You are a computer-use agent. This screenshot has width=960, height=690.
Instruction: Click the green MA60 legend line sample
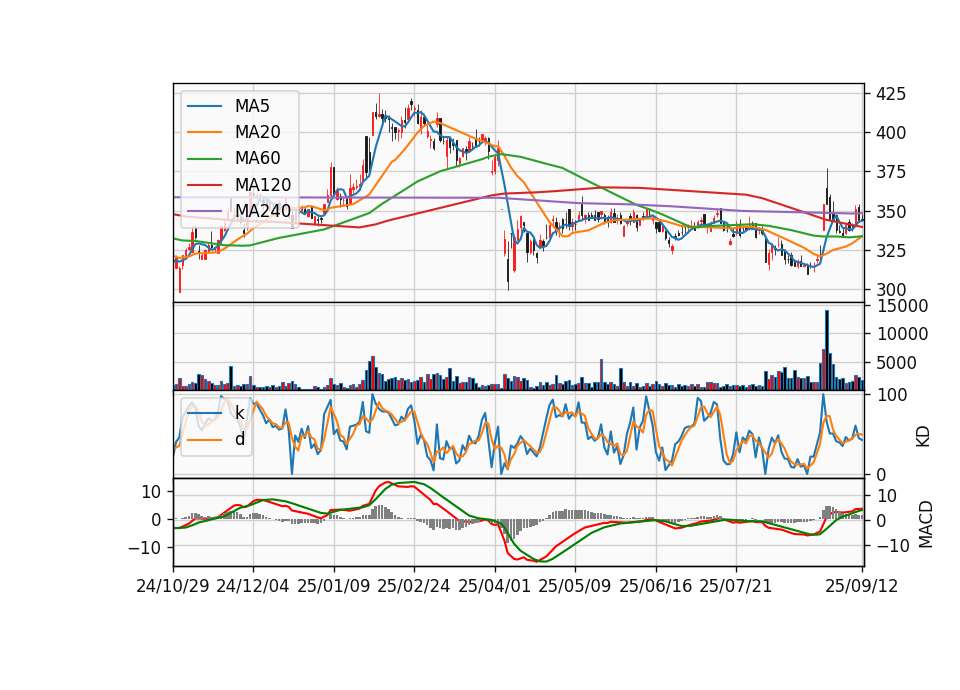(204, 159)
